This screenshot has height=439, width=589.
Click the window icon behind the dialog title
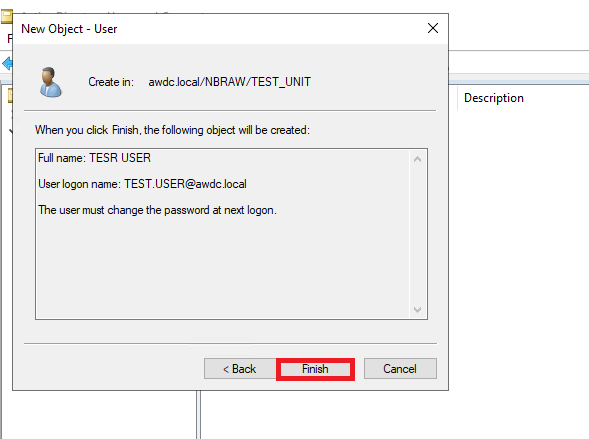click(x=6, y=17)
